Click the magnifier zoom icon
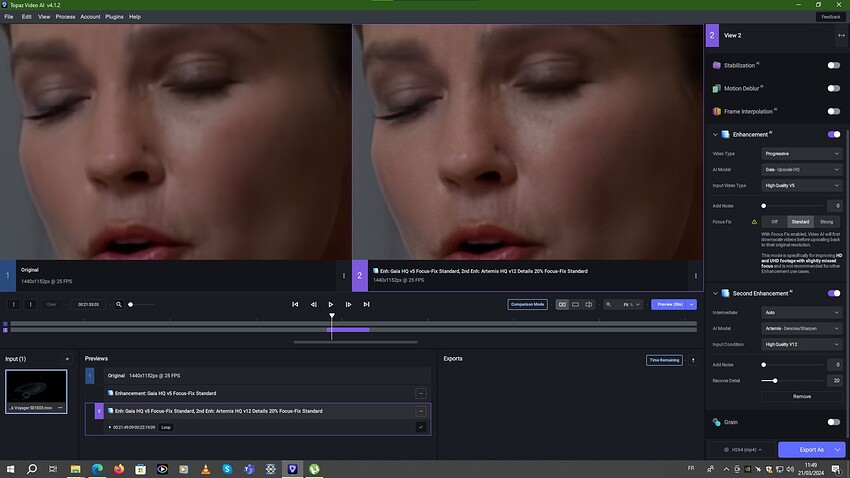The height and width of the screenshot is (478, 850). click(119, 304)
